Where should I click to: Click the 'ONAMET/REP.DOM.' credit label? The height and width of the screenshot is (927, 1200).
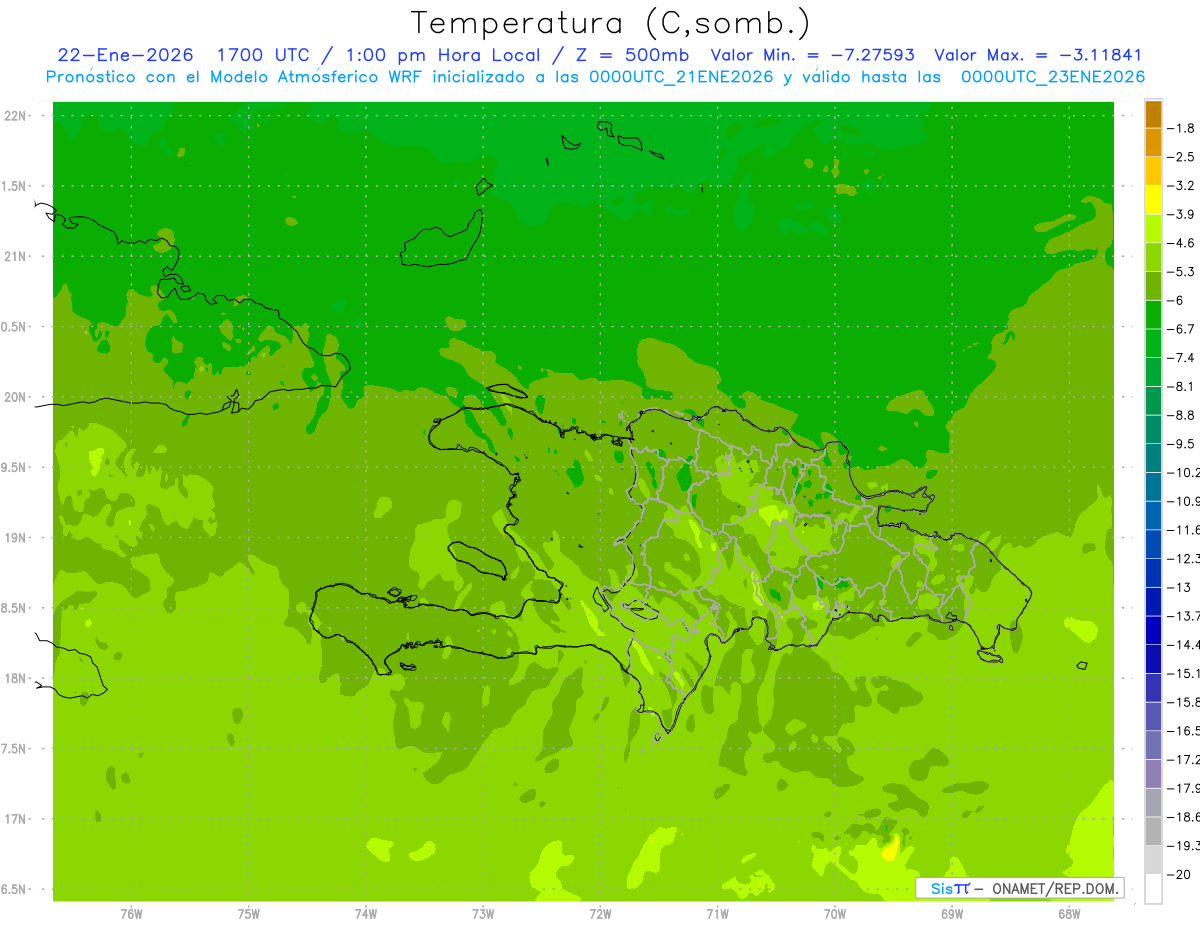coord(1053,888)
